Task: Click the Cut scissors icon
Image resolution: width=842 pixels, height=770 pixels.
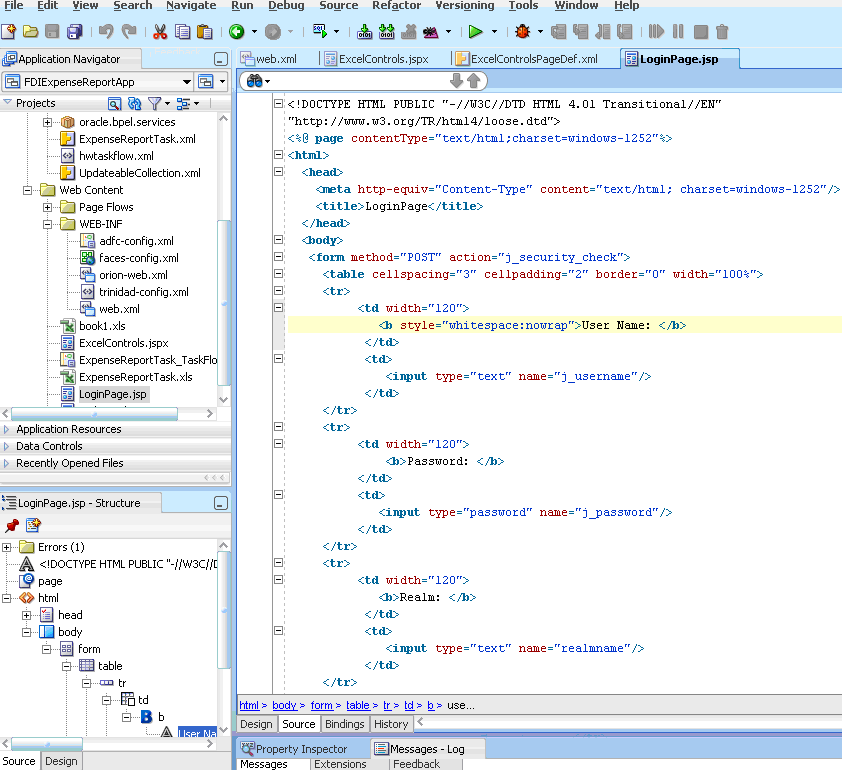Action: (x=160, y=32)
